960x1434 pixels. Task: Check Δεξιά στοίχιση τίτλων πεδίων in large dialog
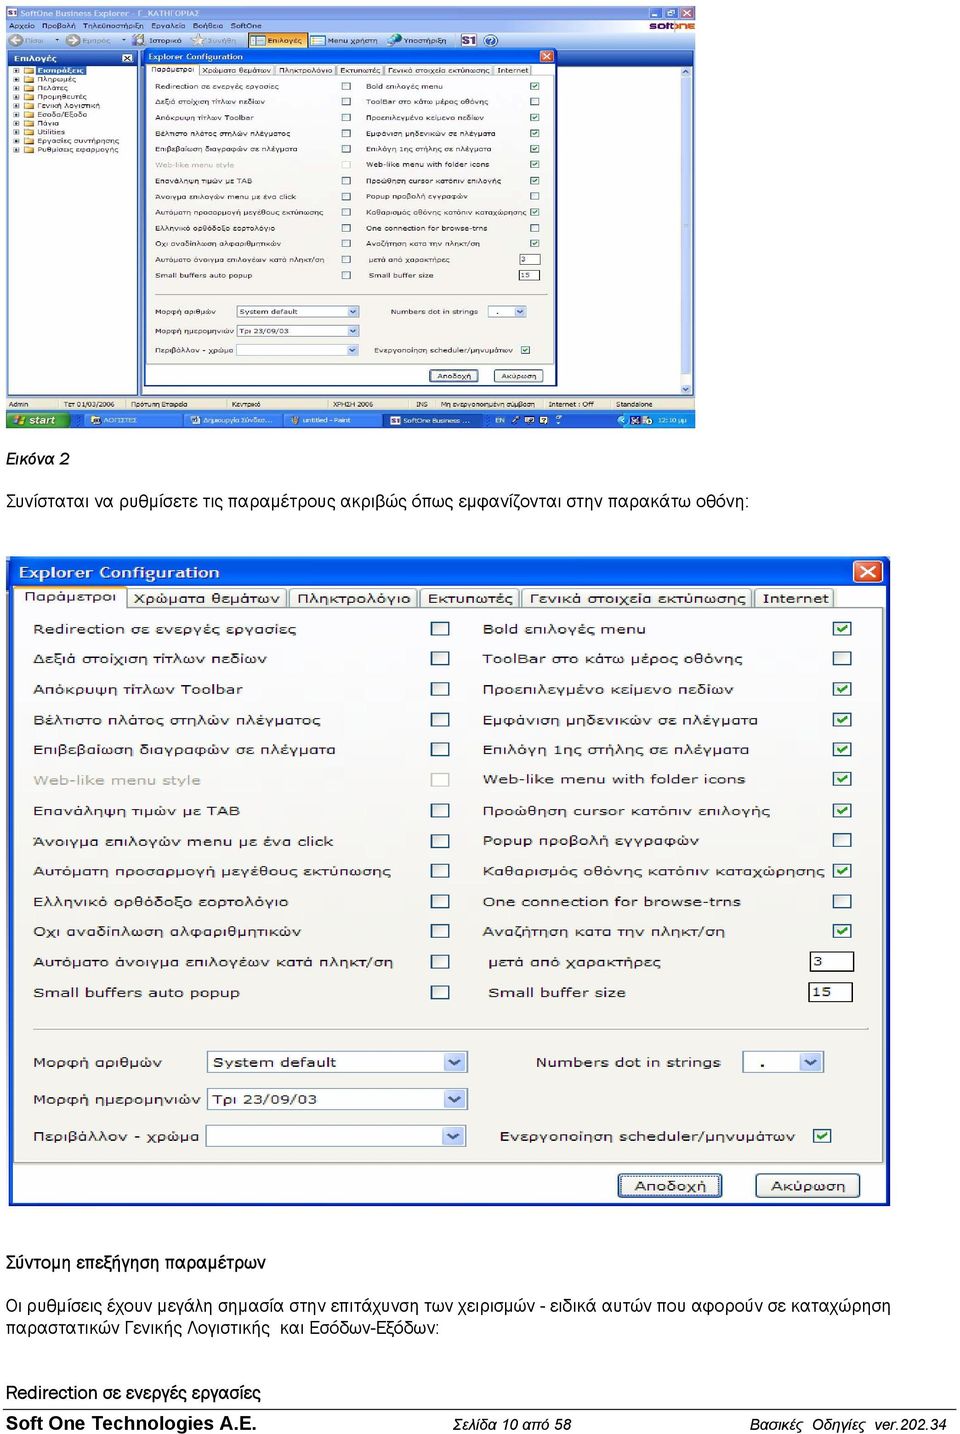click(x=440, y=658)
